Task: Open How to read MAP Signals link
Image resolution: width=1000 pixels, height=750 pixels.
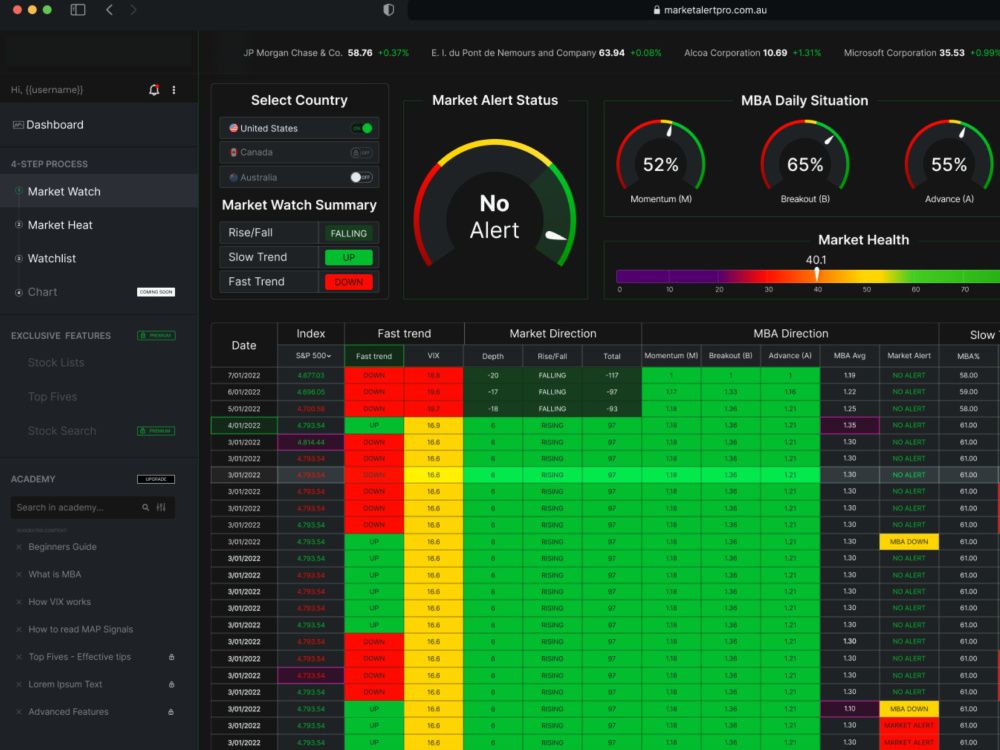Action: [80, 629]
